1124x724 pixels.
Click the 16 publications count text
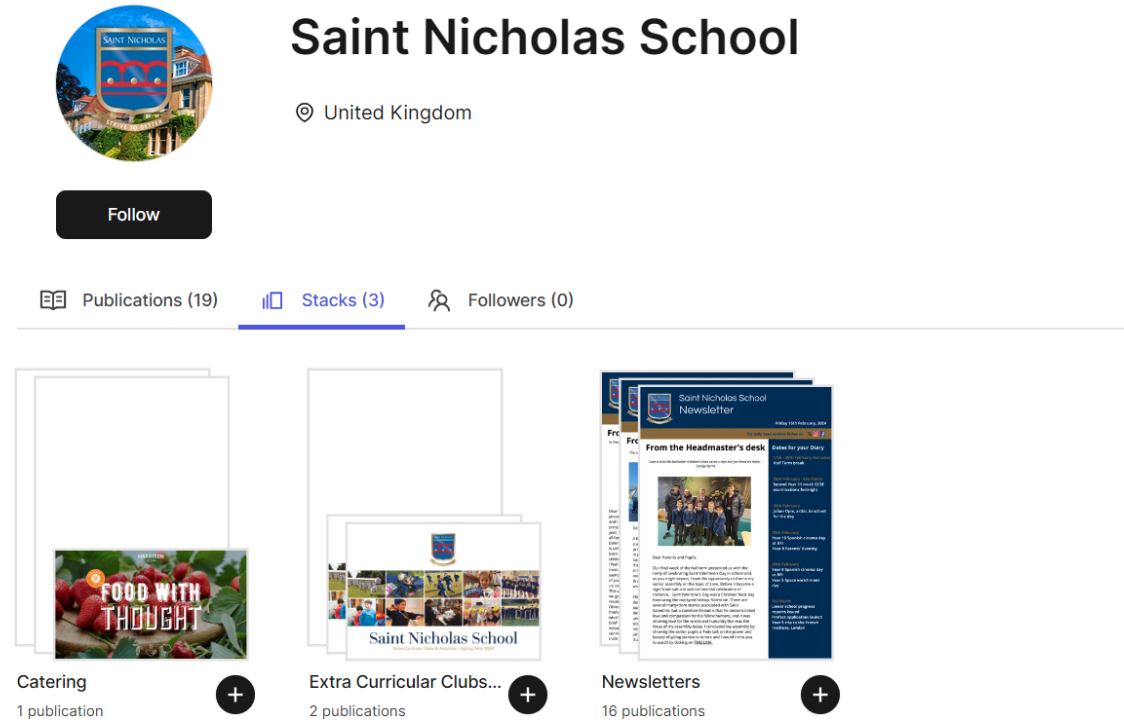pos(653,711)
